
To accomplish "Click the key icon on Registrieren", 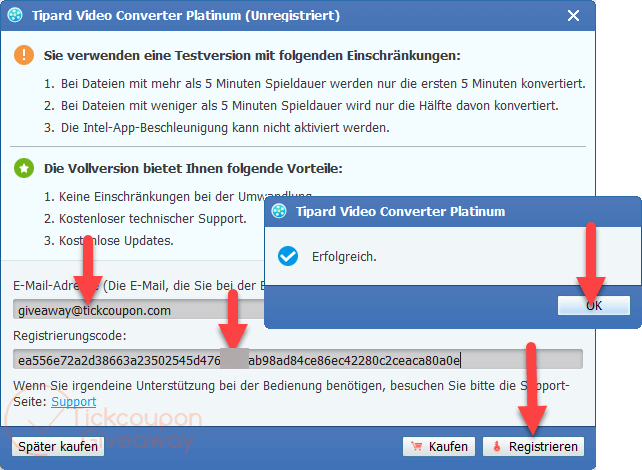I will 497,446.
